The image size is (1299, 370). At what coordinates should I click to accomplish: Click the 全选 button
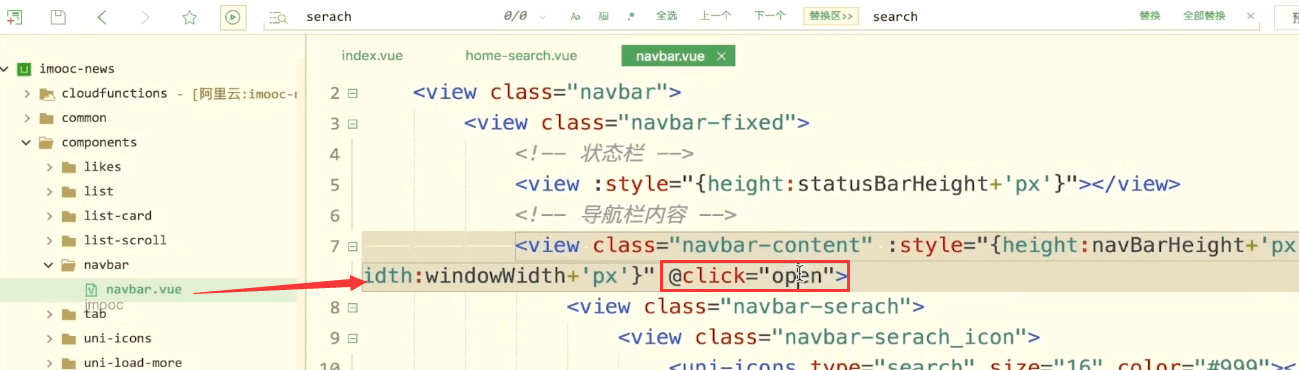coord(667,16)
